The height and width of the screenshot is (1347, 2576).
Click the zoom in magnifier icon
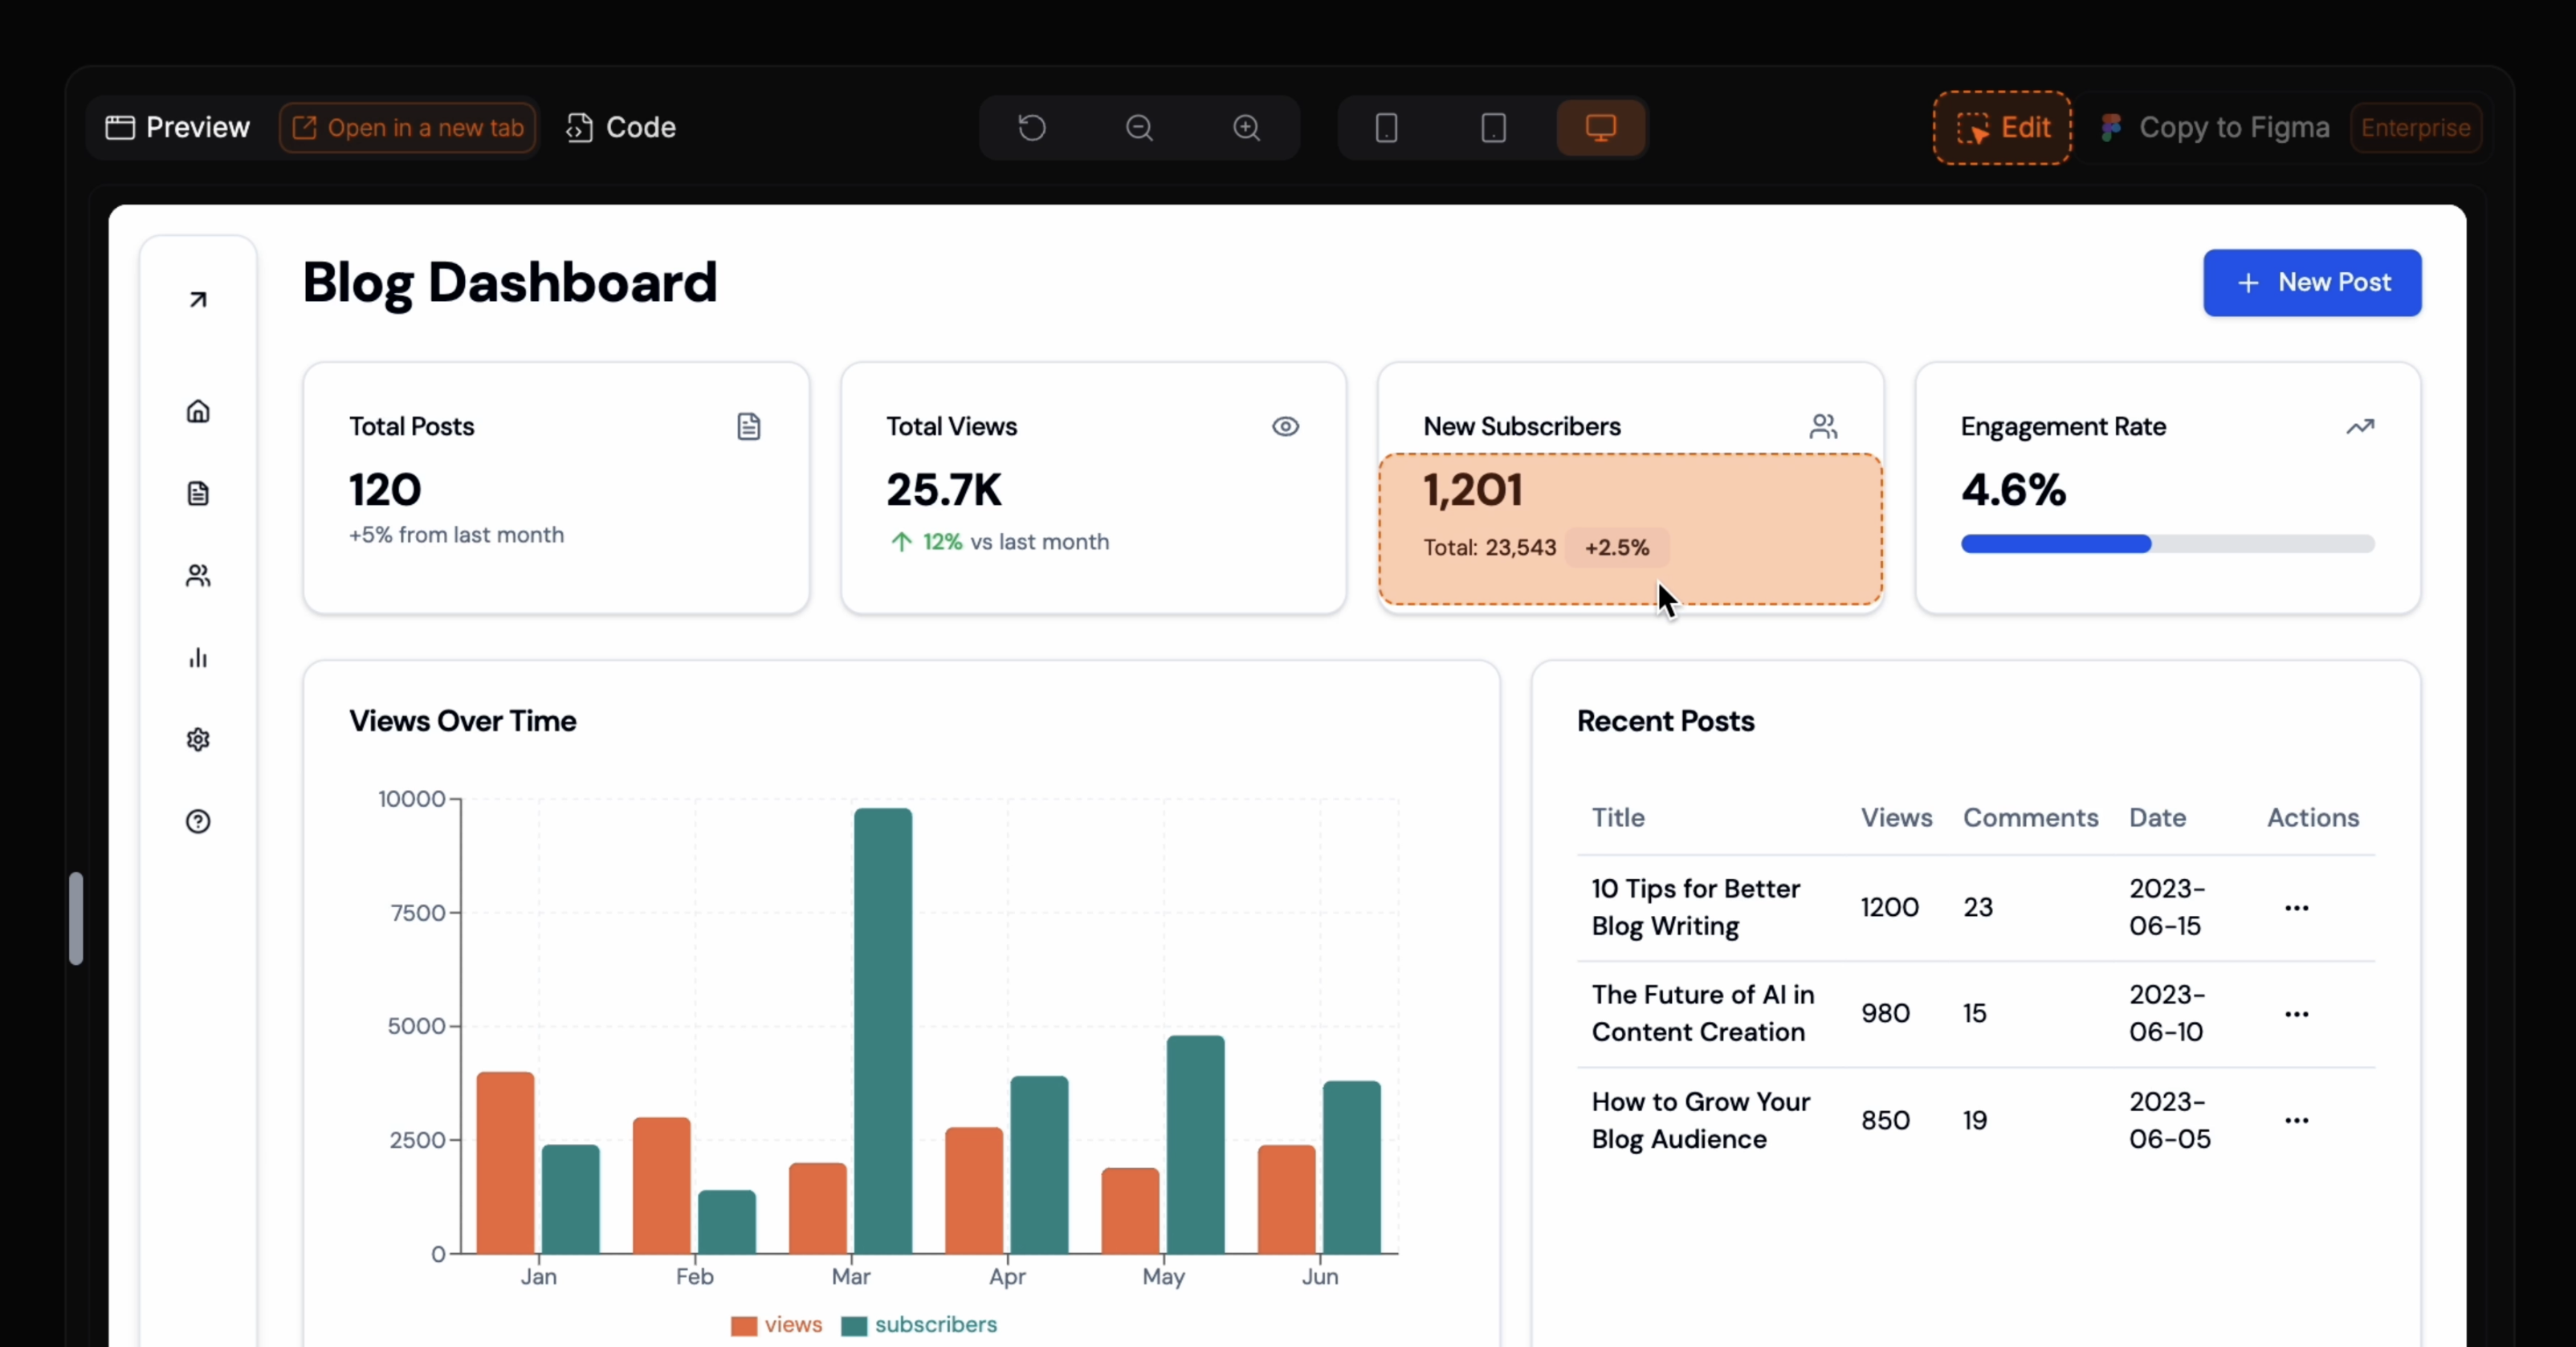click(x=1246, y=128)
